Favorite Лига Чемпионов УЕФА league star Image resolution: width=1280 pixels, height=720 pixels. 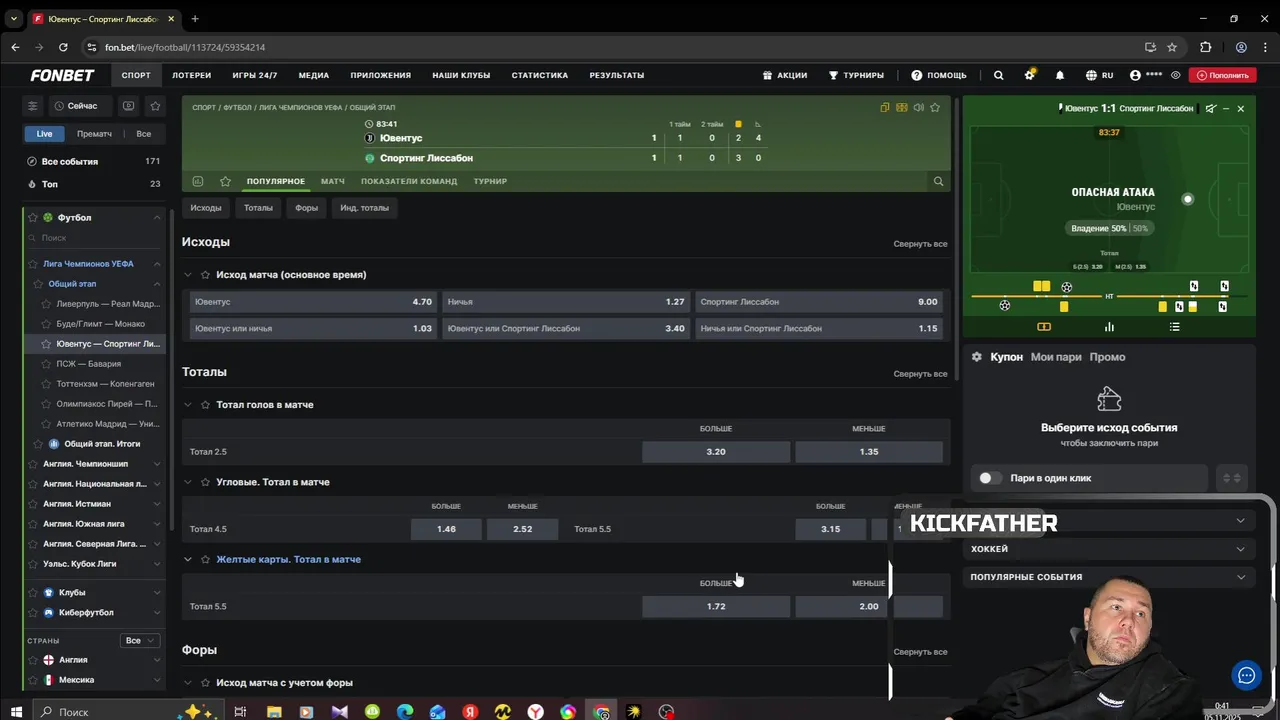click(33, 264)
